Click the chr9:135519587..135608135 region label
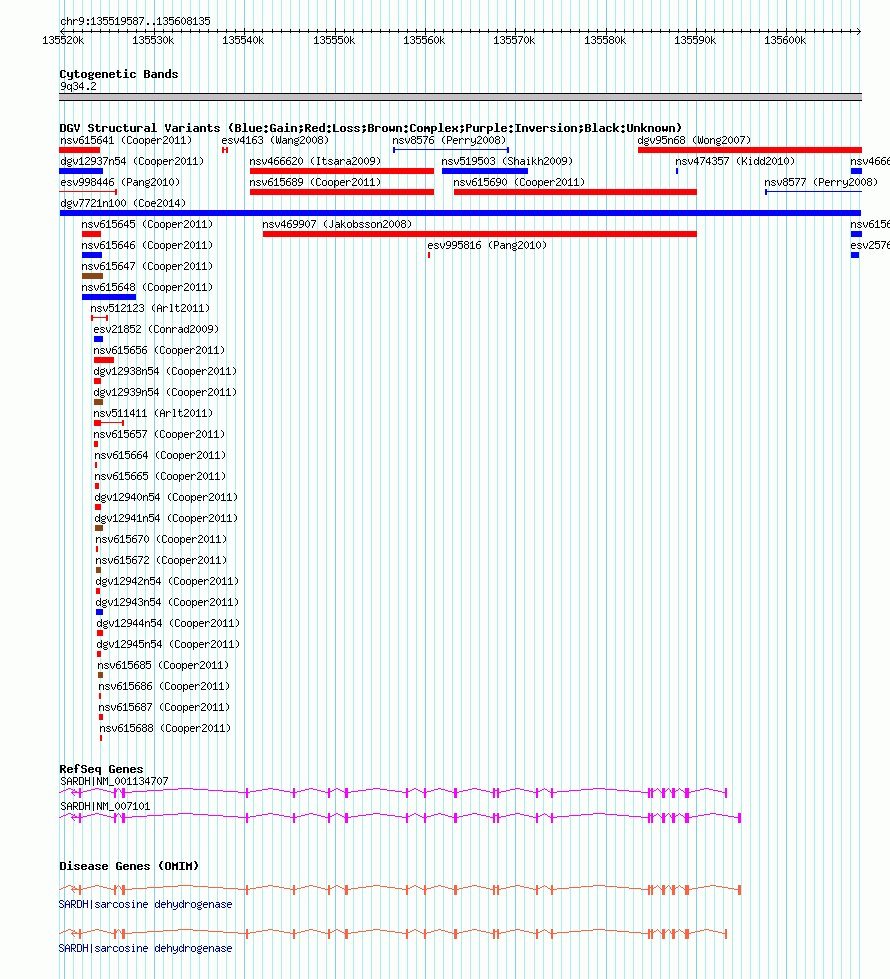 (x=135, y=21)
